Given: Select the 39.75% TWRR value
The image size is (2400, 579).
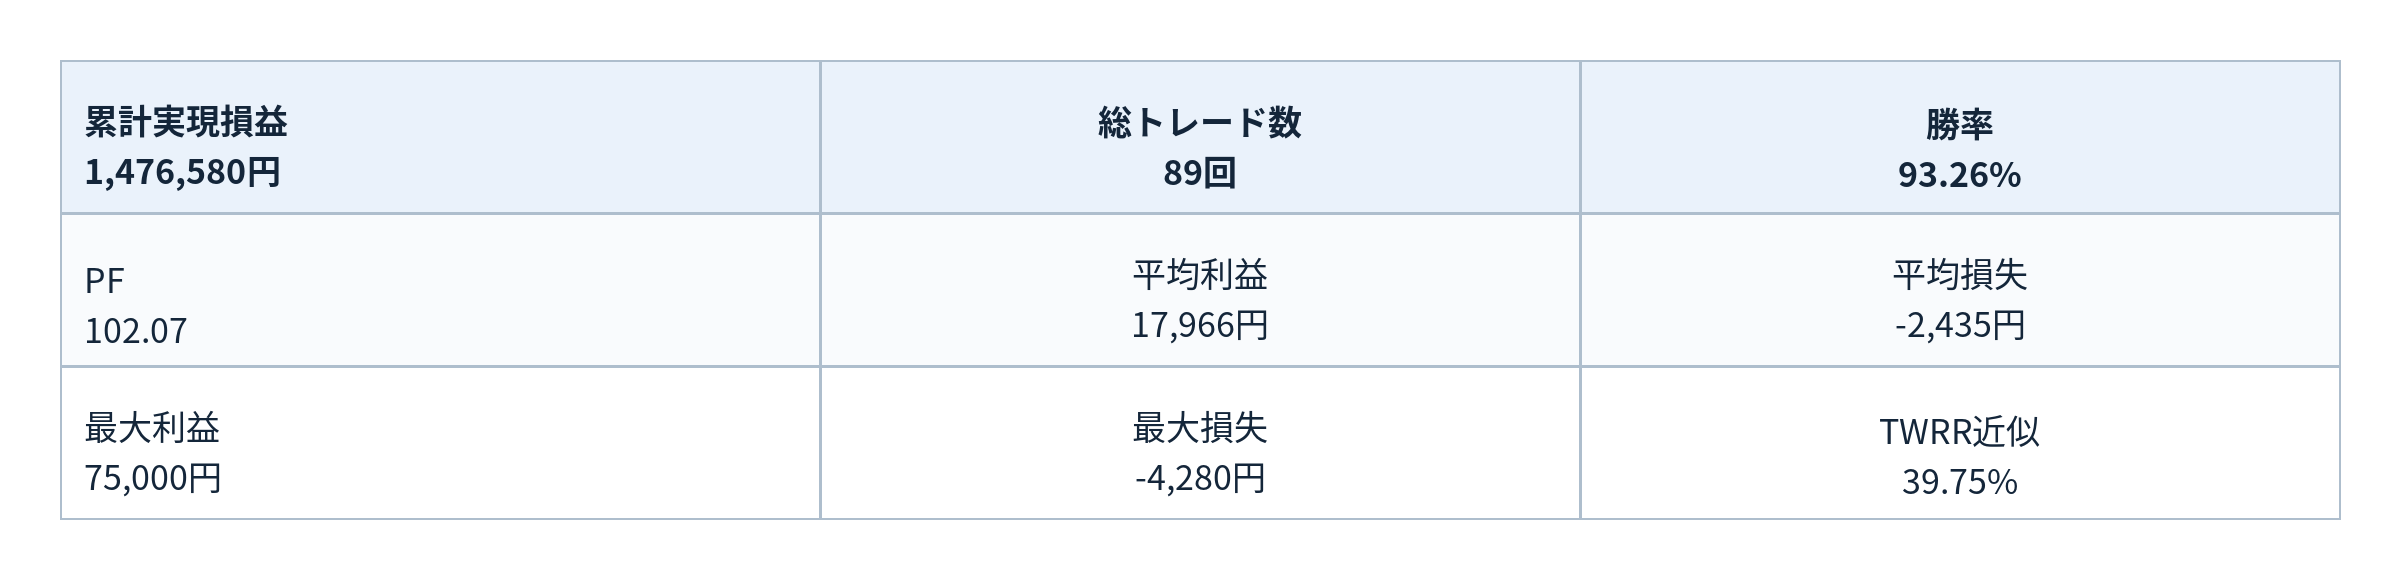Looking at the screenshot, I should 1959,483.
